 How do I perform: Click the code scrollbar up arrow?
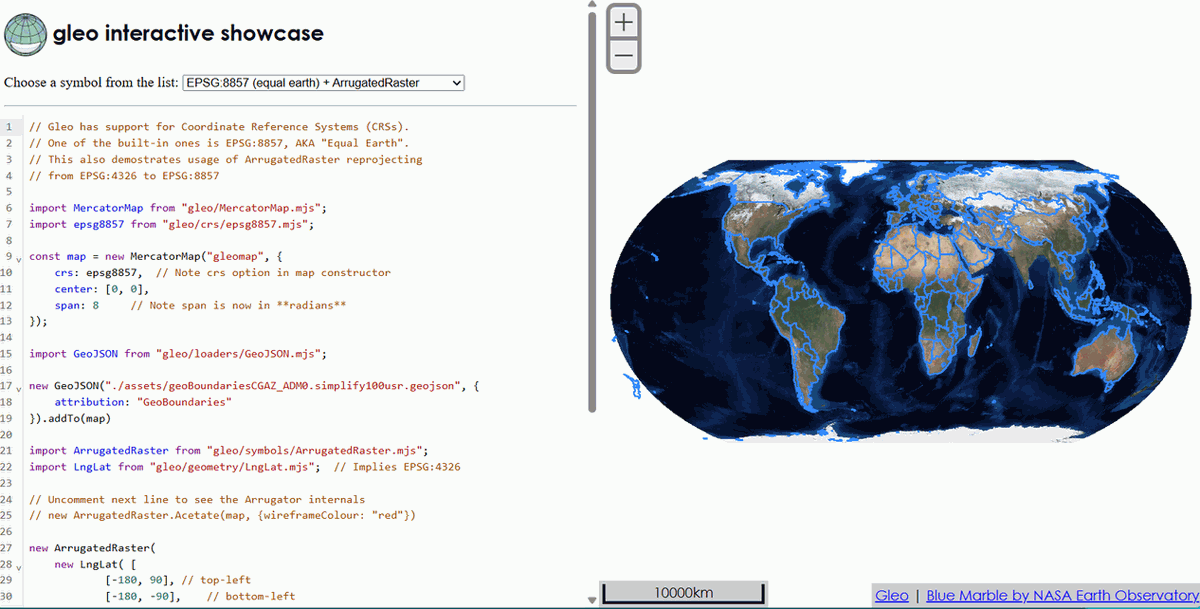pyautogui.click(x=592, y=6)
